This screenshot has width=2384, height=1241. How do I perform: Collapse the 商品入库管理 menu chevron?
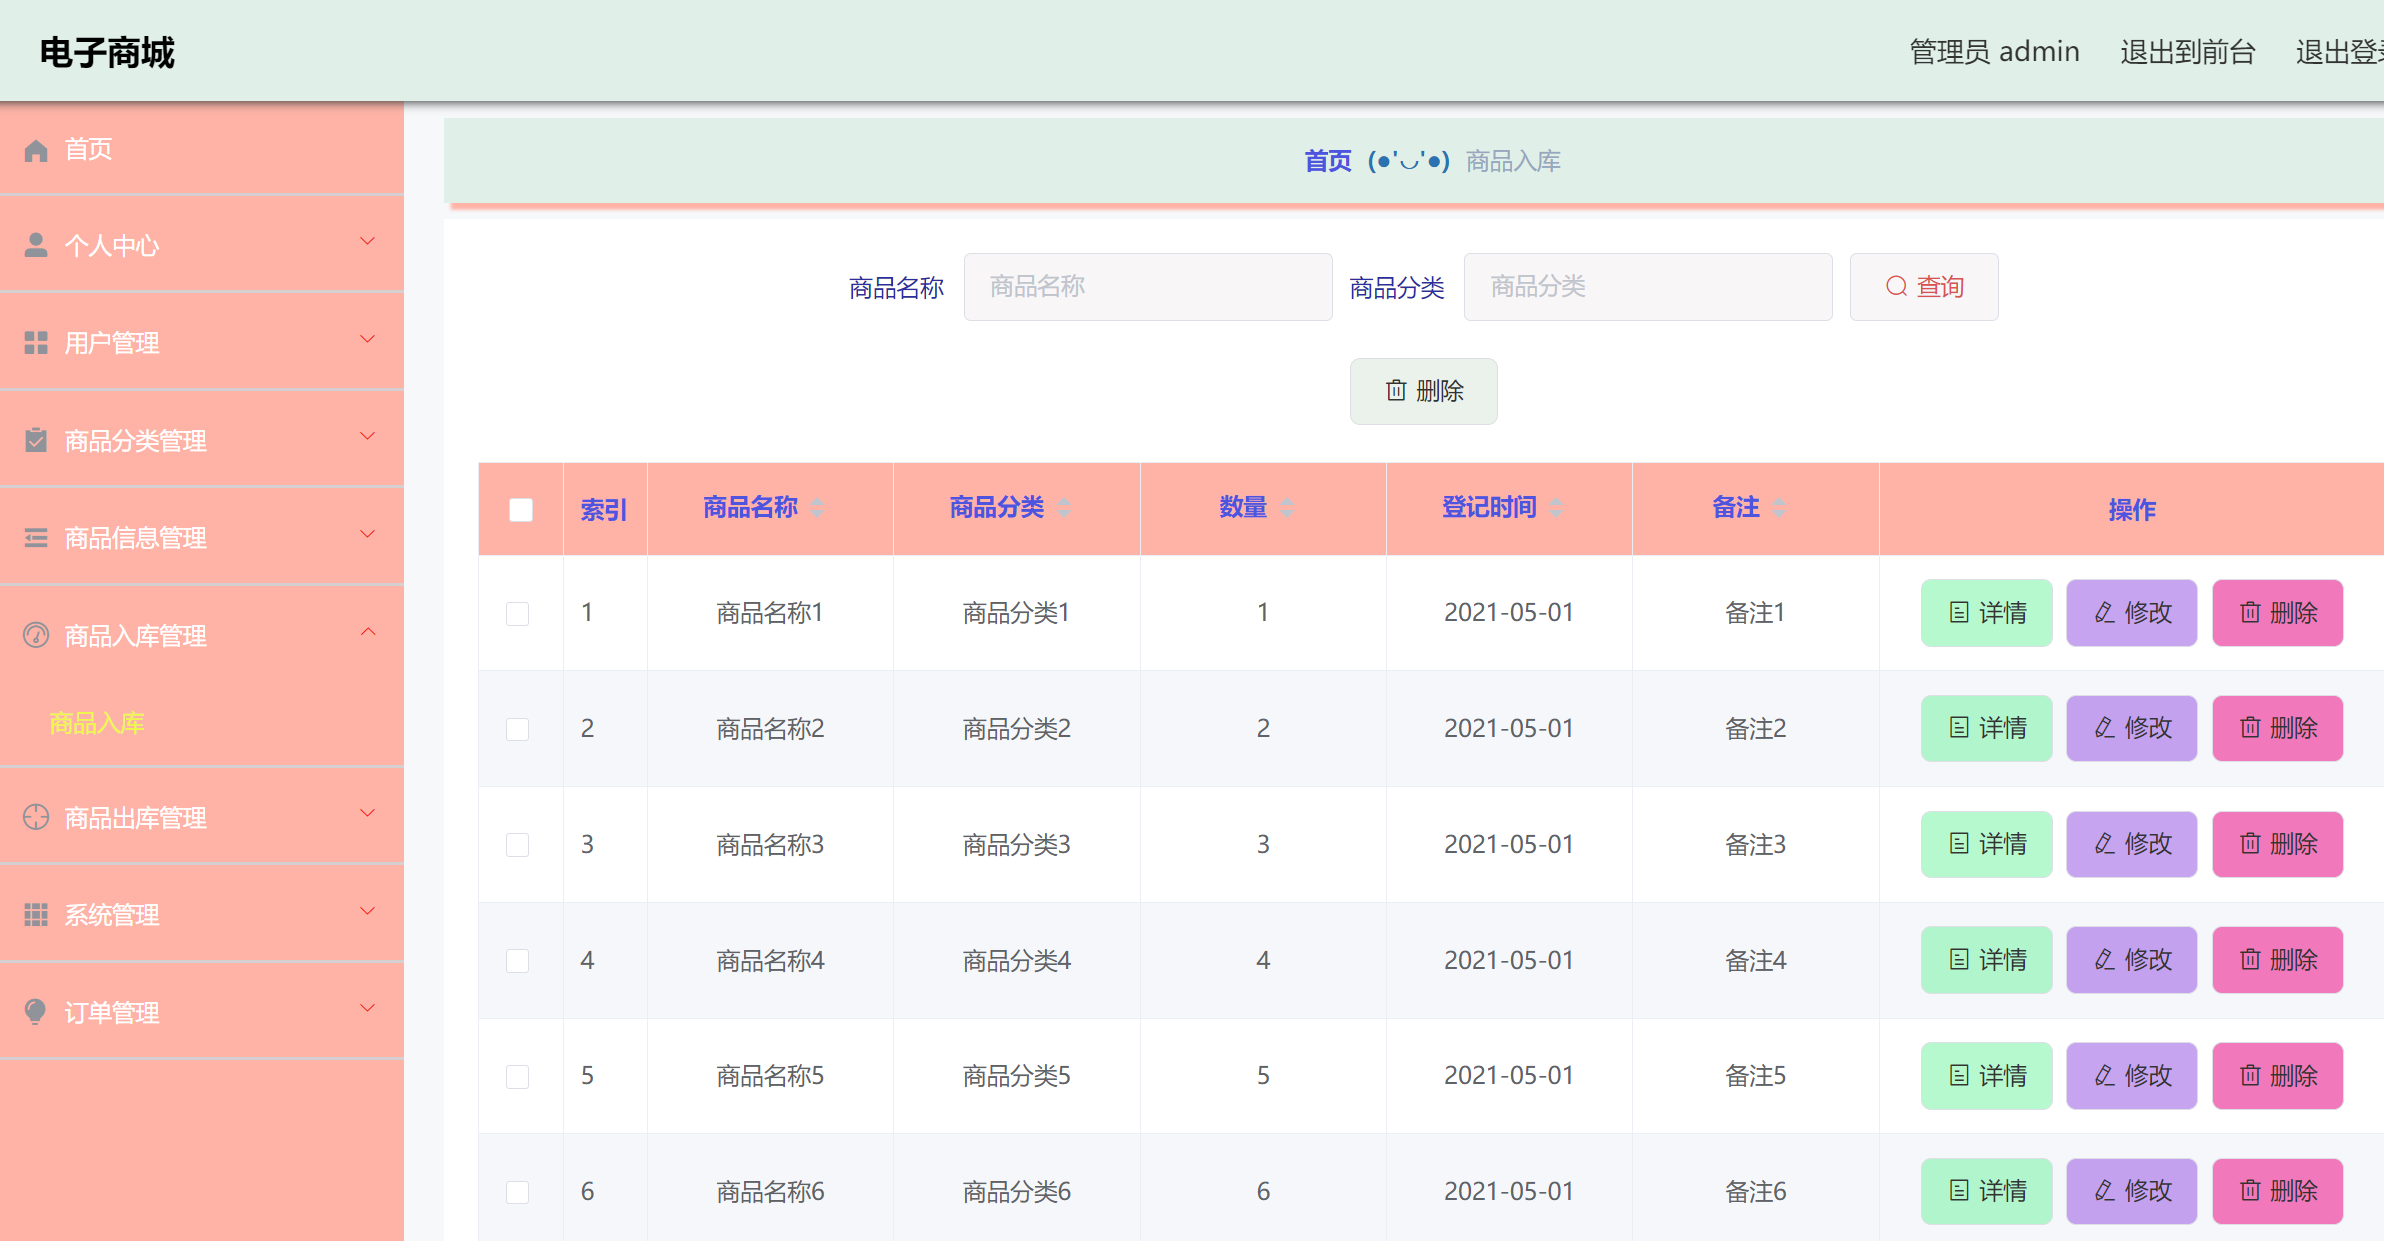(x=368, y=632)
